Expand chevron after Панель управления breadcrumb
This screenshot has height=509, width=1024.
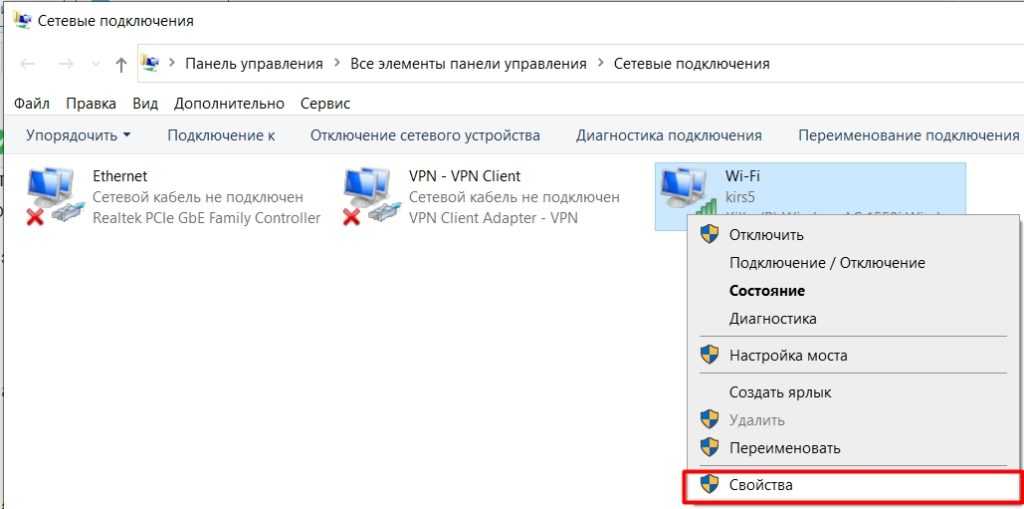tap(337, 63)
